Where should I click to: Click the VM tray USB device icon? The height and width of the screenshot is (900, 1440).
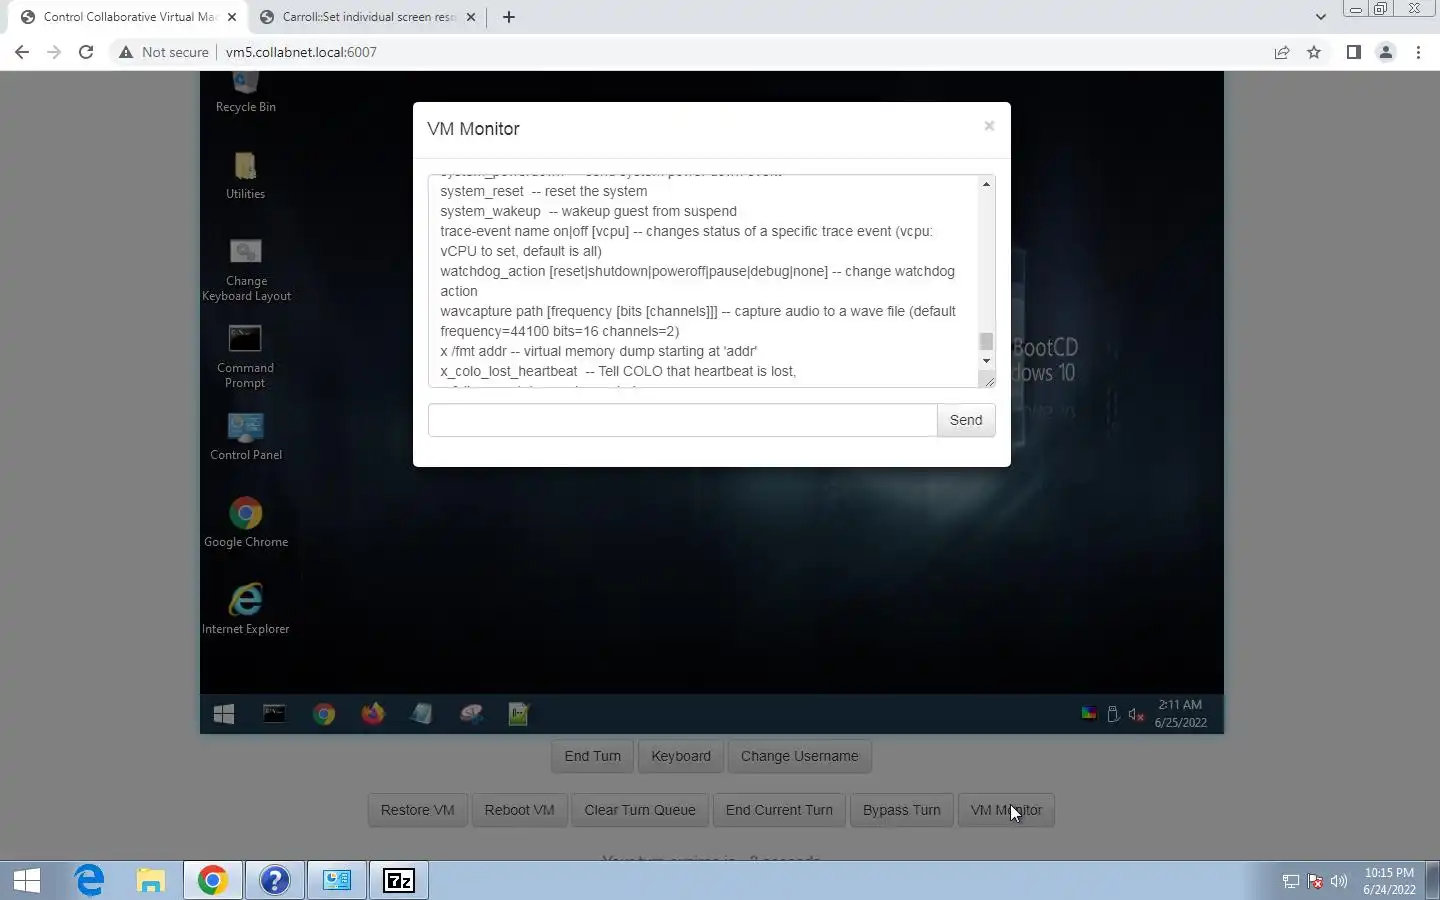[1113, 714]
